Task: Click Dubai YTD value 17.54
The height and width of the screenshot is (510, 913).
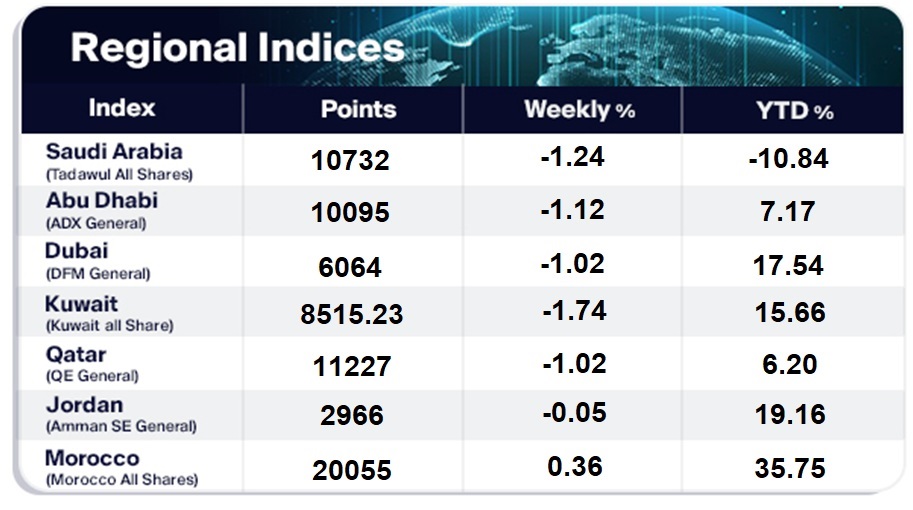Action: coord(790,263)
